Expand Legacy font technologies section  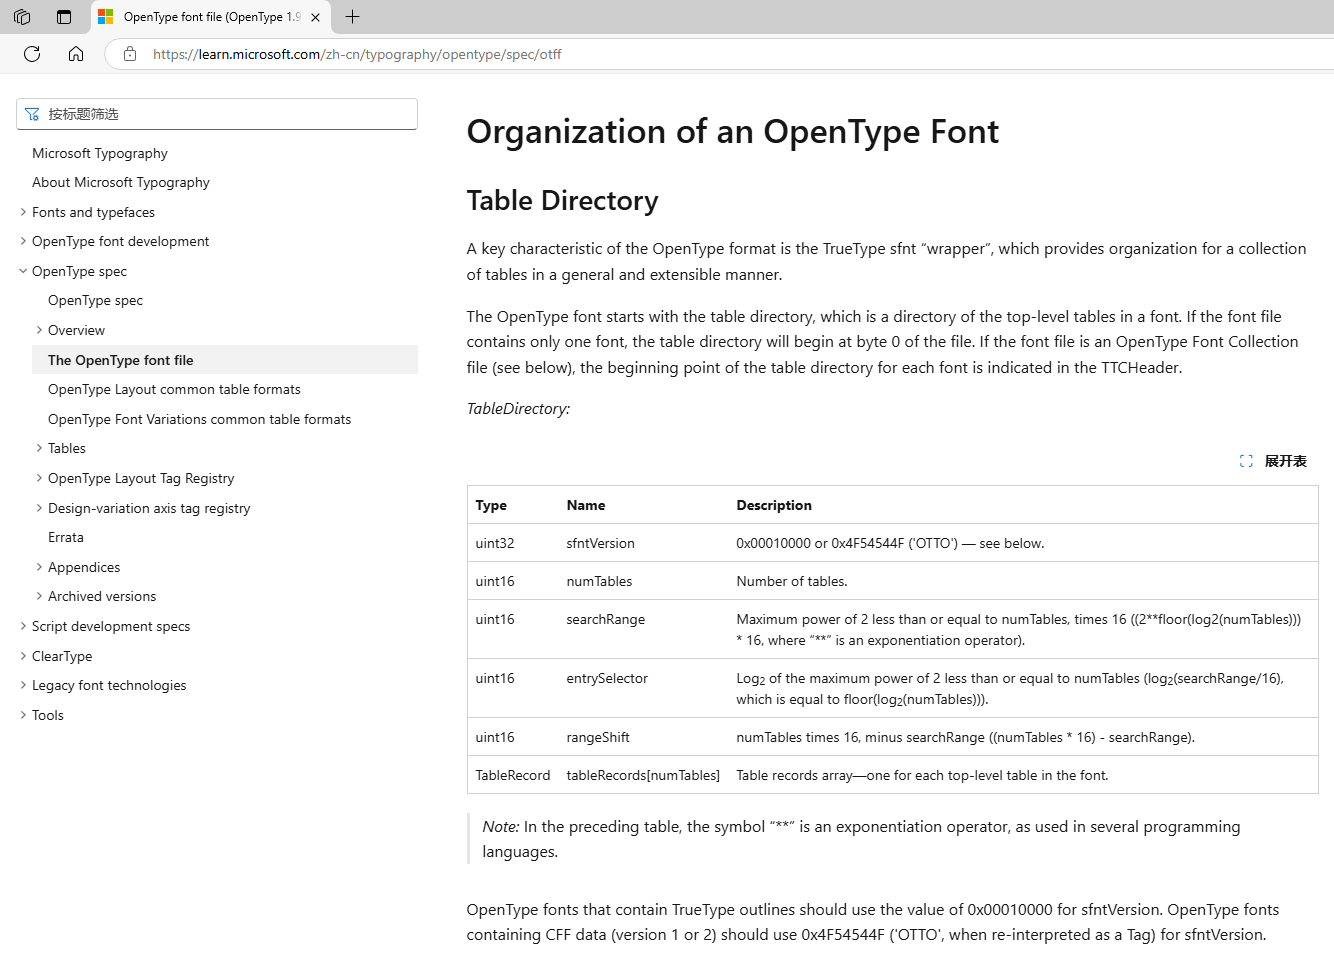23,685
